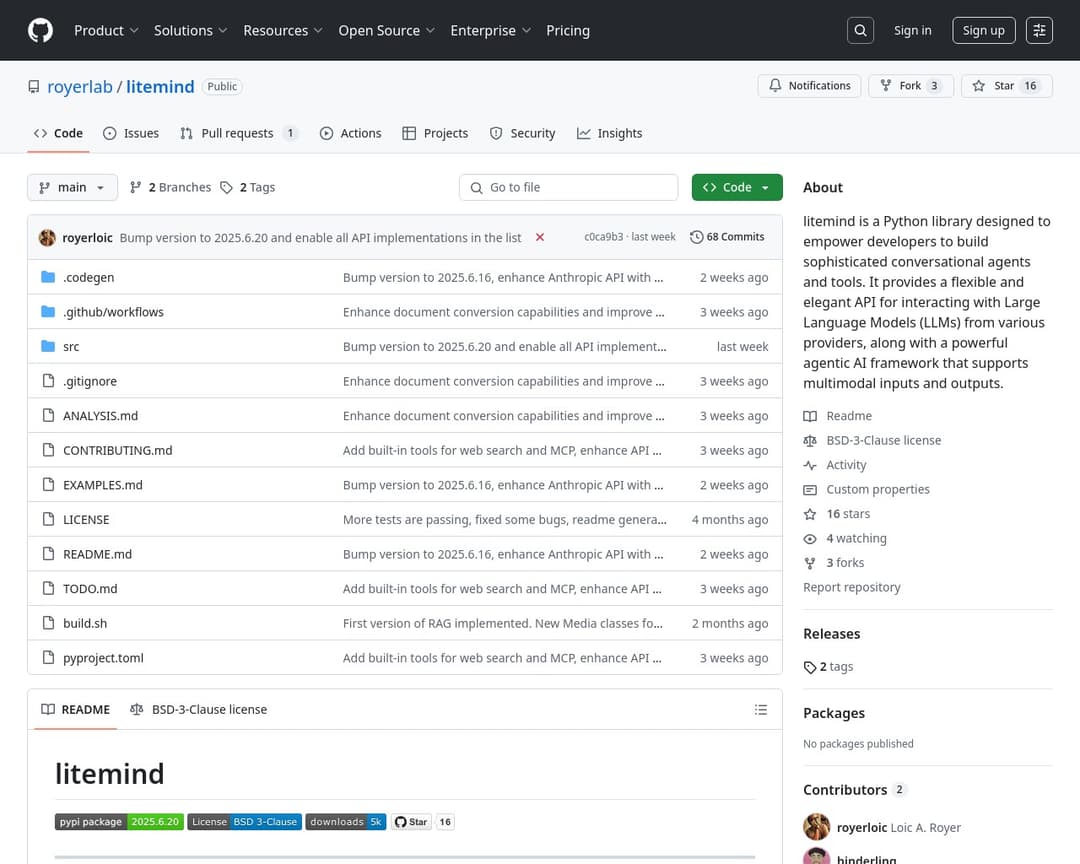Click Report repository link

[x=851, y=587]
